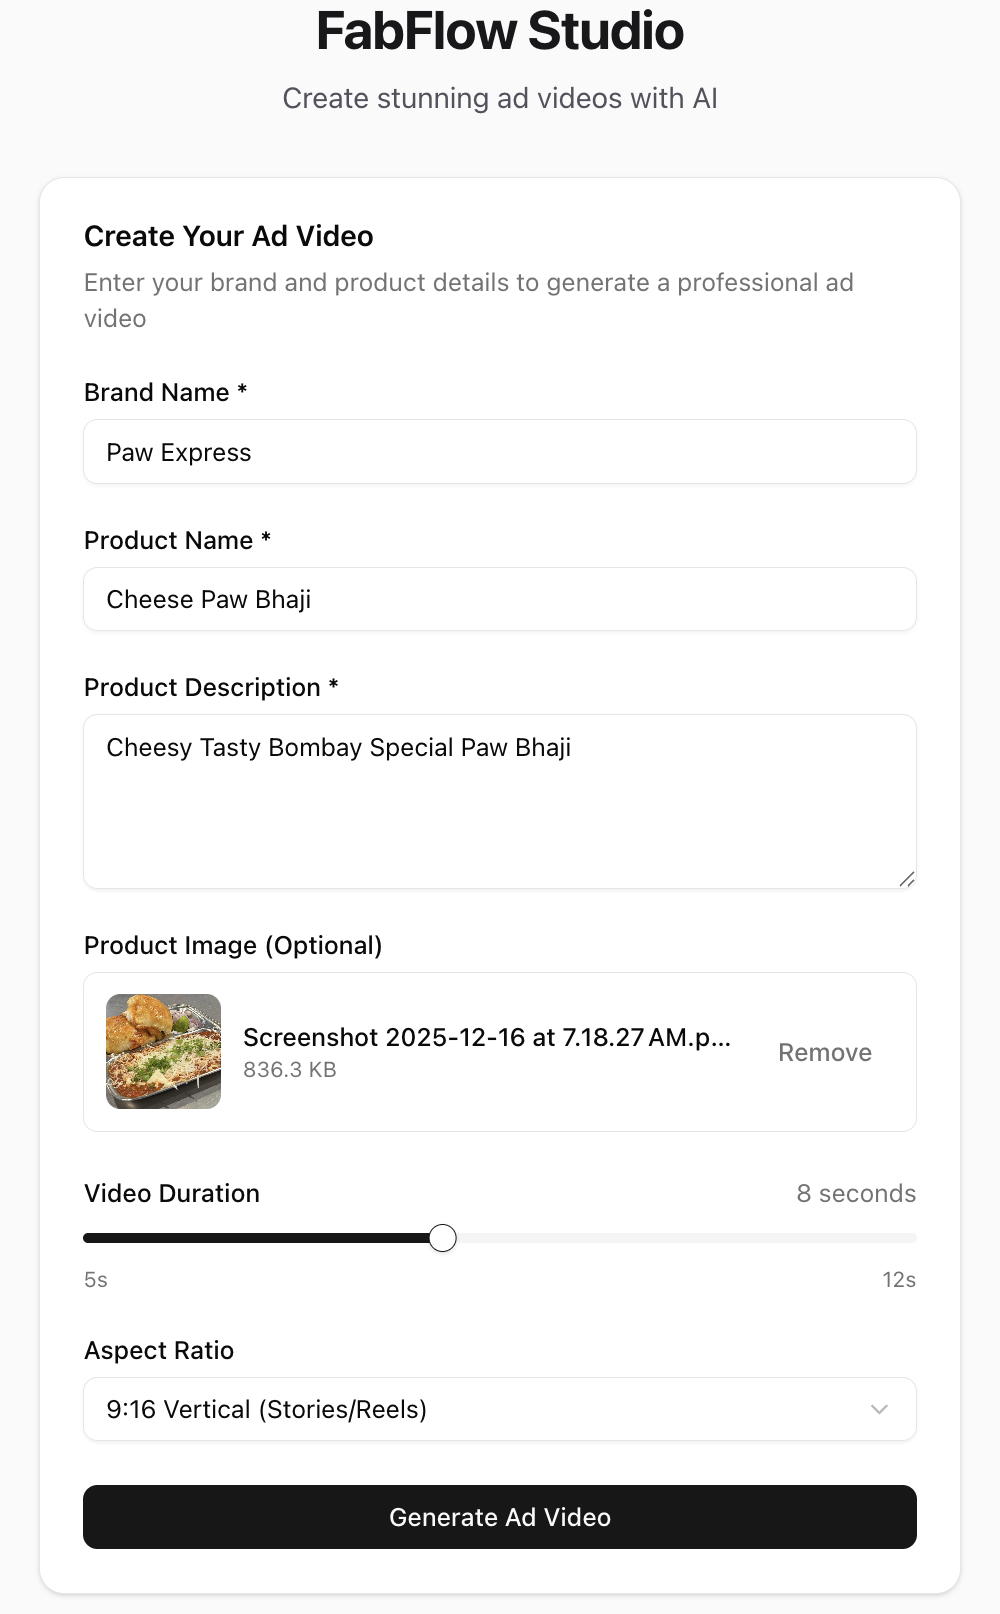The image size is (1000, 1614).
Task: Click the Video Duration slider handle
Action: point(443,1238)
